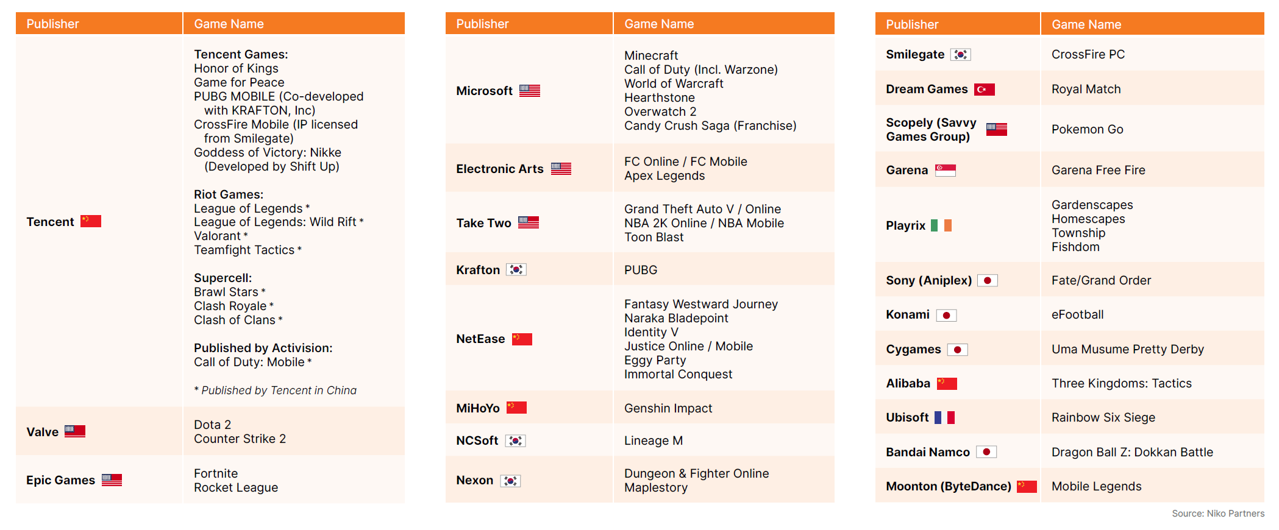Click the Singapore flag beside Garena
This screenshot has width=1279, height=530.
[x=945, y=170]
